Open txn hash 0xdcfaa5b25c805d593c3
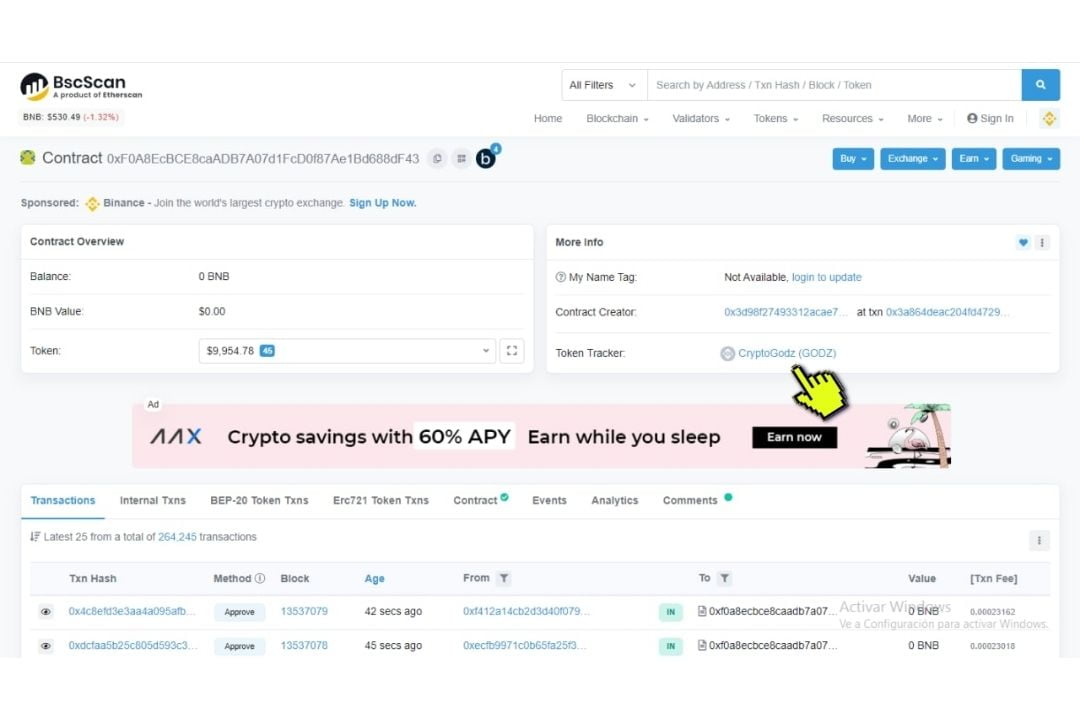This screenshot has width=1080, height=720. coord(132,646)
